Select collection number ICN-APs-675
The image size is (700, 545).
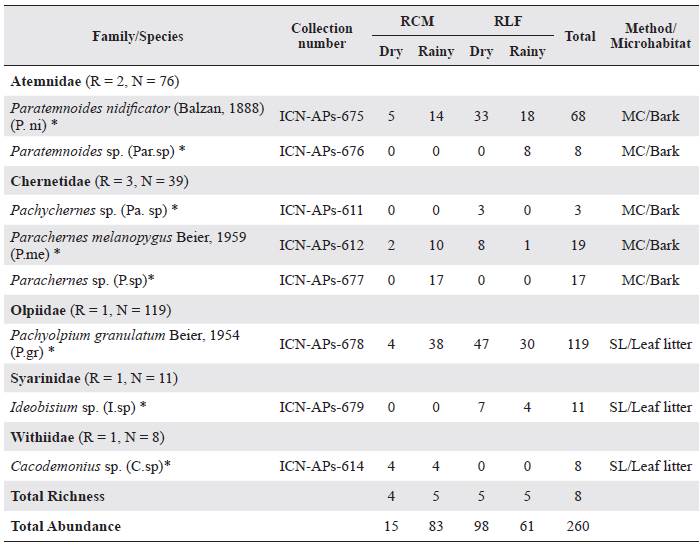coord(321,115)
